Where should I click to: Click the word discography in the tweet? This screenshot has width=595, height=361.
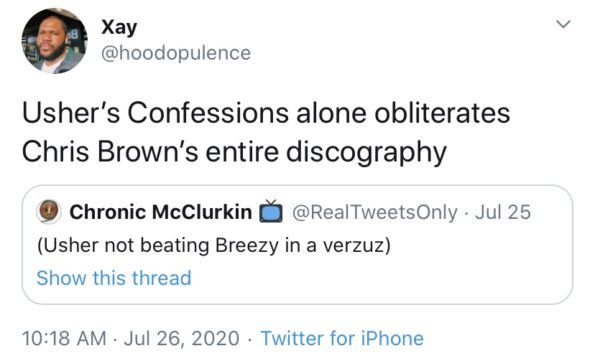pyautogui.click(x=366, y=153)
